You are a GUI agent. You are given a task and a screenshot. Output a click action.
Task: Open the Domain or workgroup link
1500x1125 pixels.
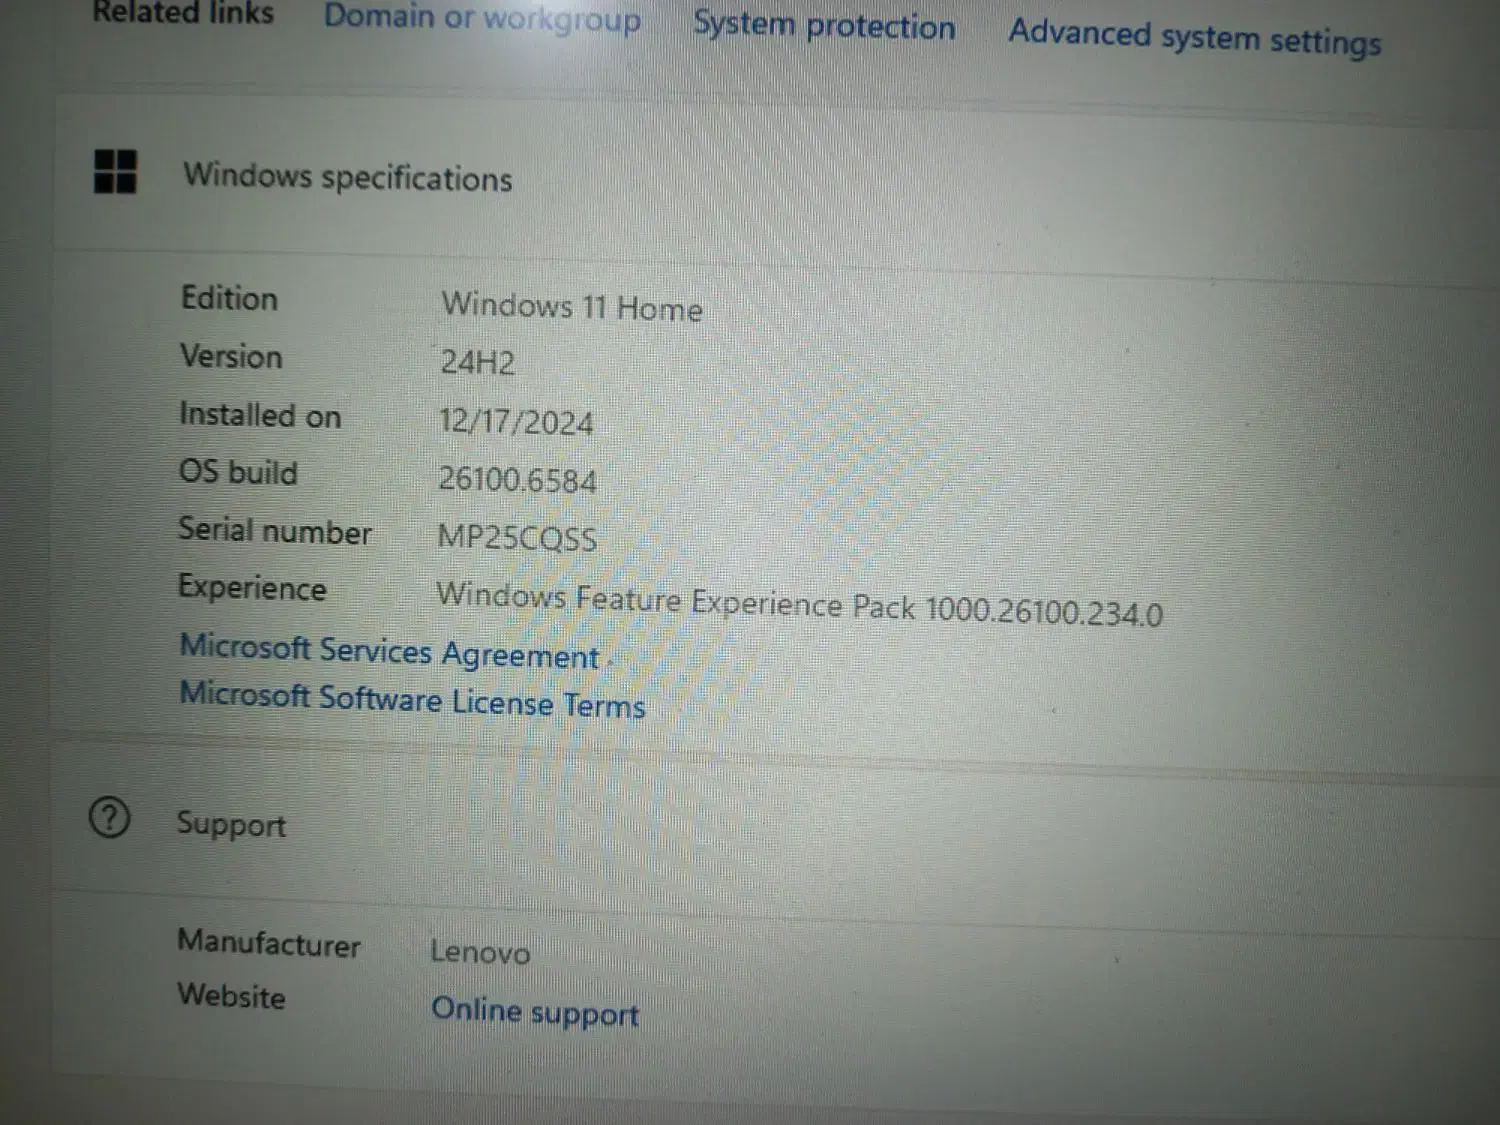point(482,19)
